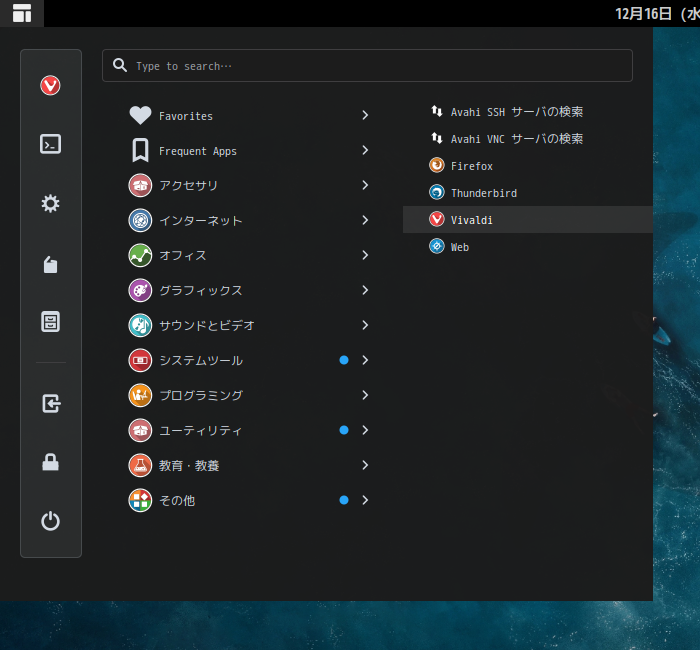The height and width of the screenshot is (650, 700).
Task: Expand the 教育・教養 chevron
Action: pyautogui.click(x=365, y=466)
